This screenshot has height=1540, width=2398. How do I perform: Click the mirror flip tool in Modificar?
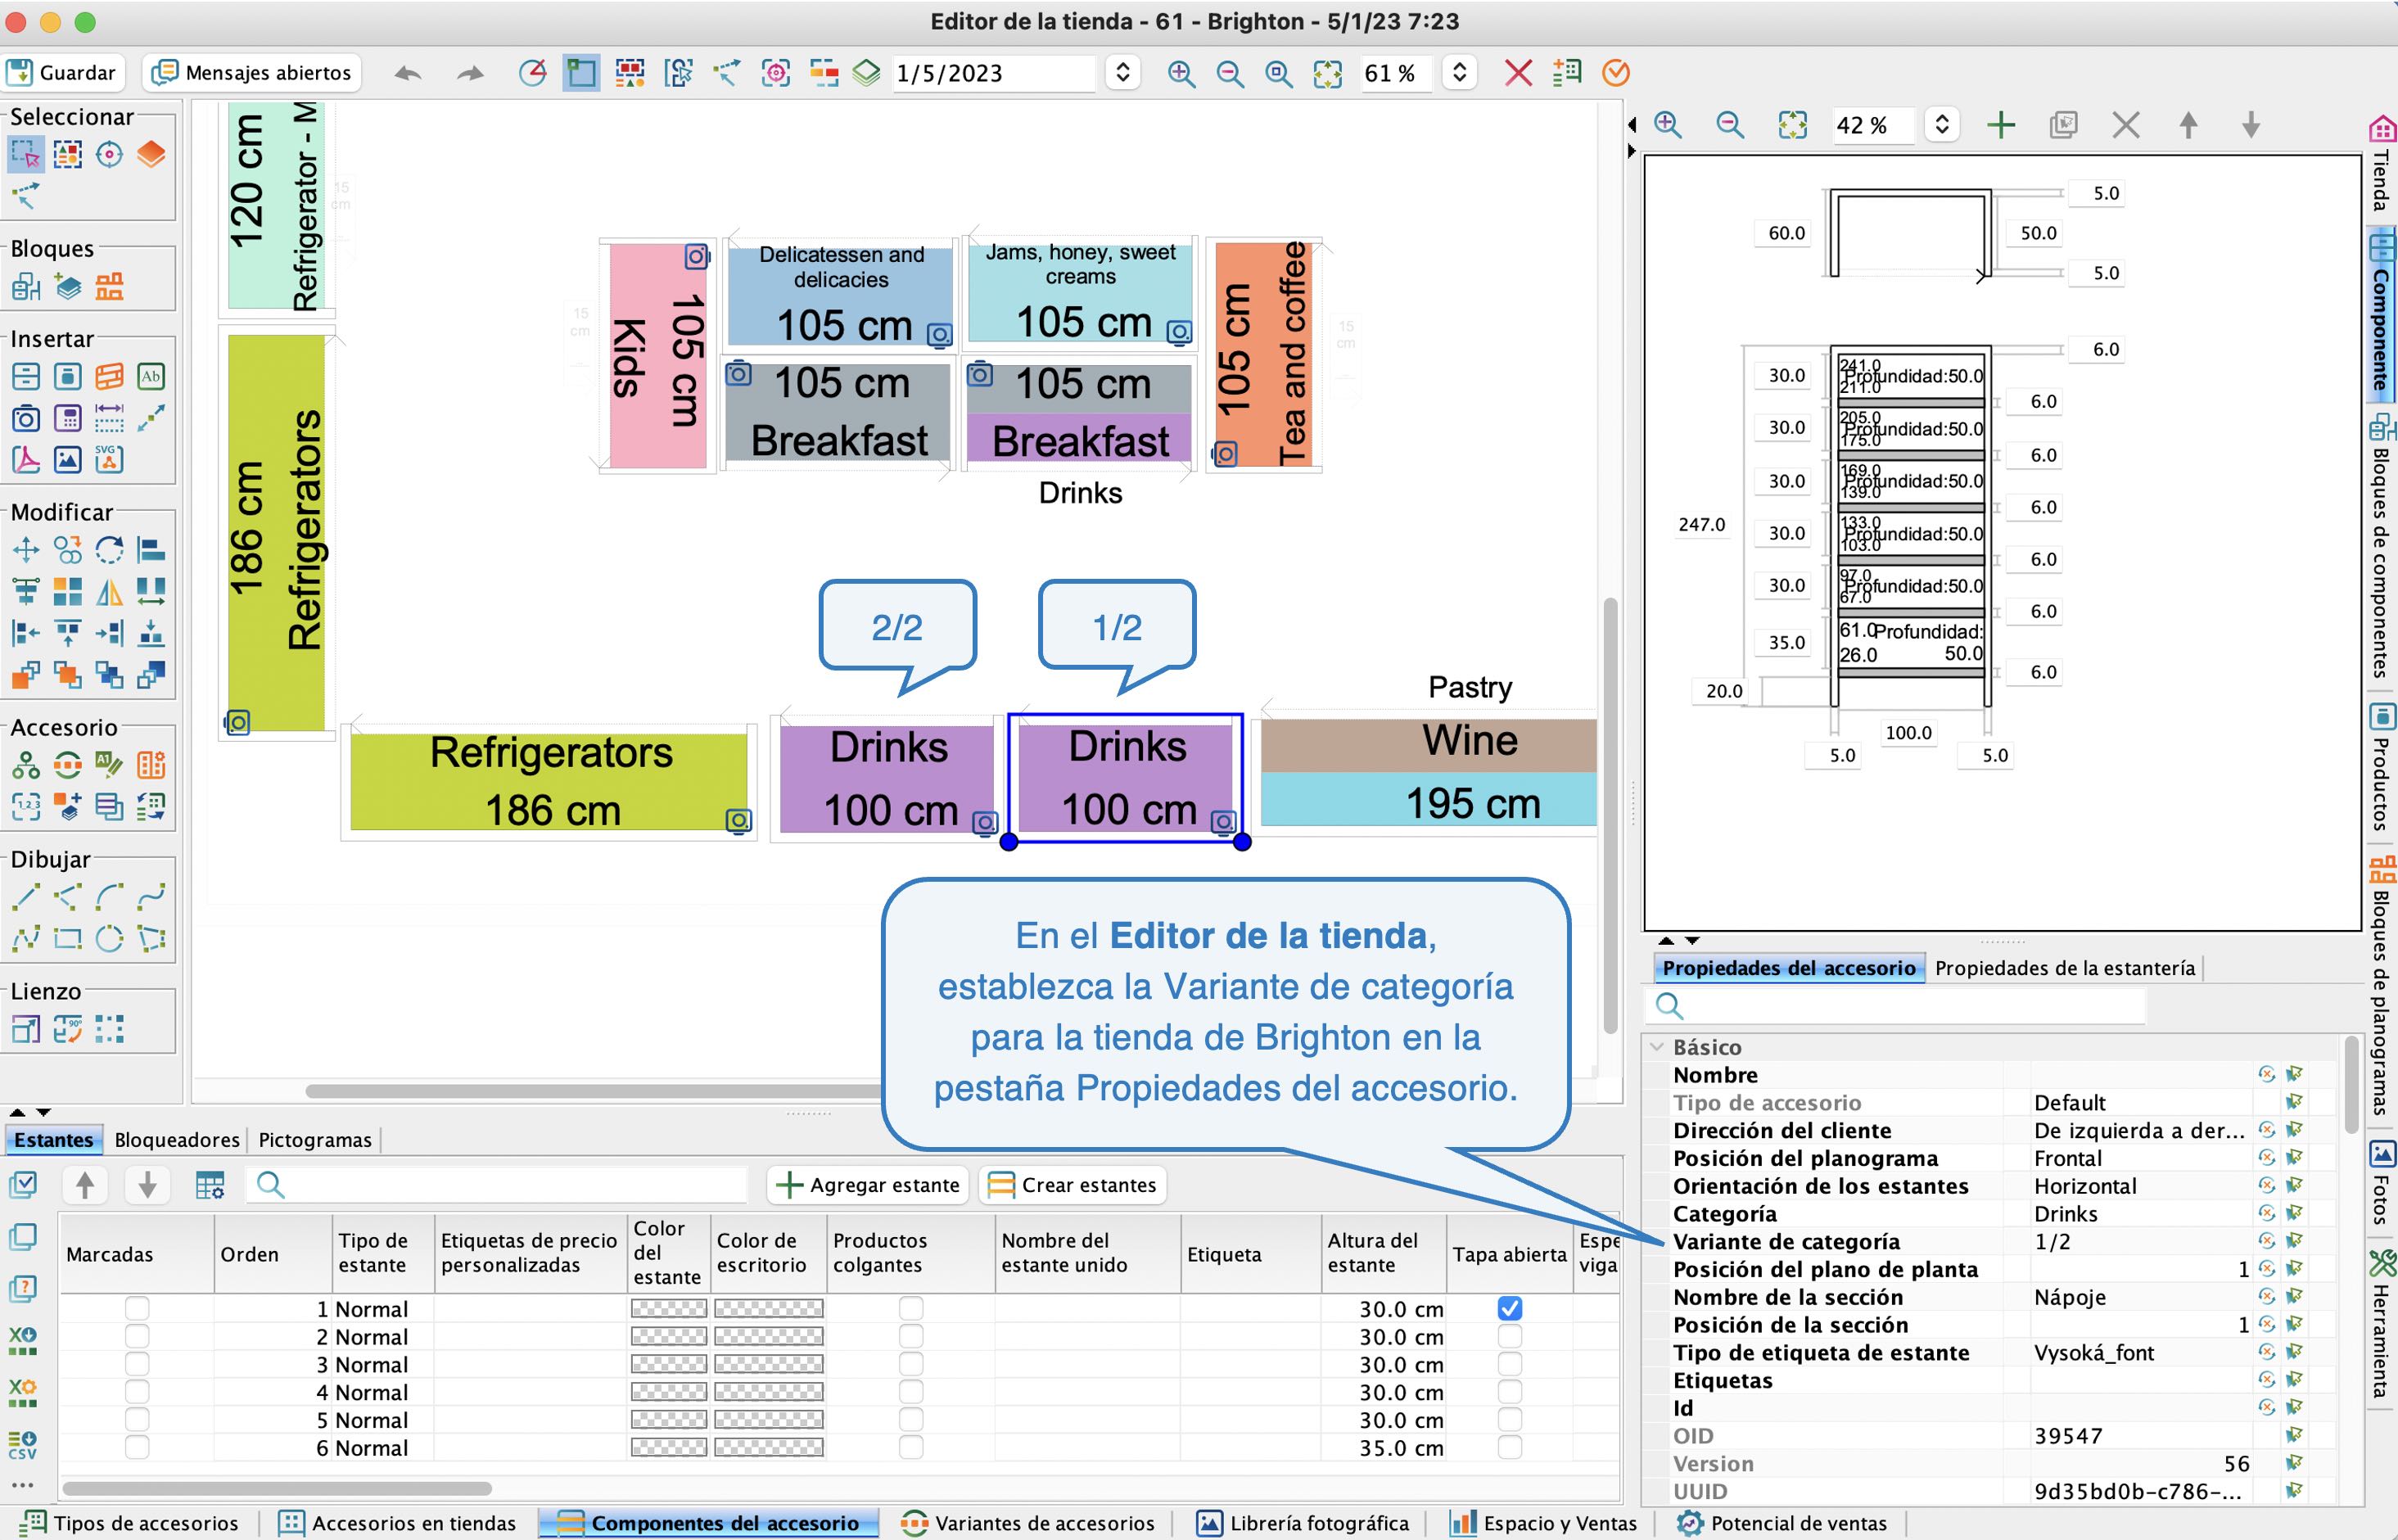pos(109,591)
